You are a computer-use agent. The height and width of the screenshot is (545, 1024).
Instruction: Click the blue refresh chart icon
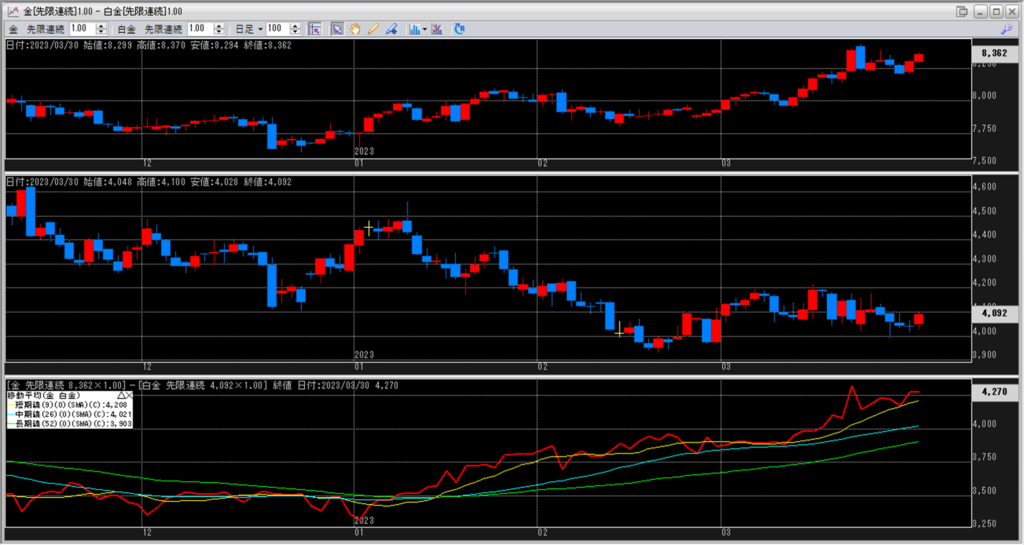[459, 29]
